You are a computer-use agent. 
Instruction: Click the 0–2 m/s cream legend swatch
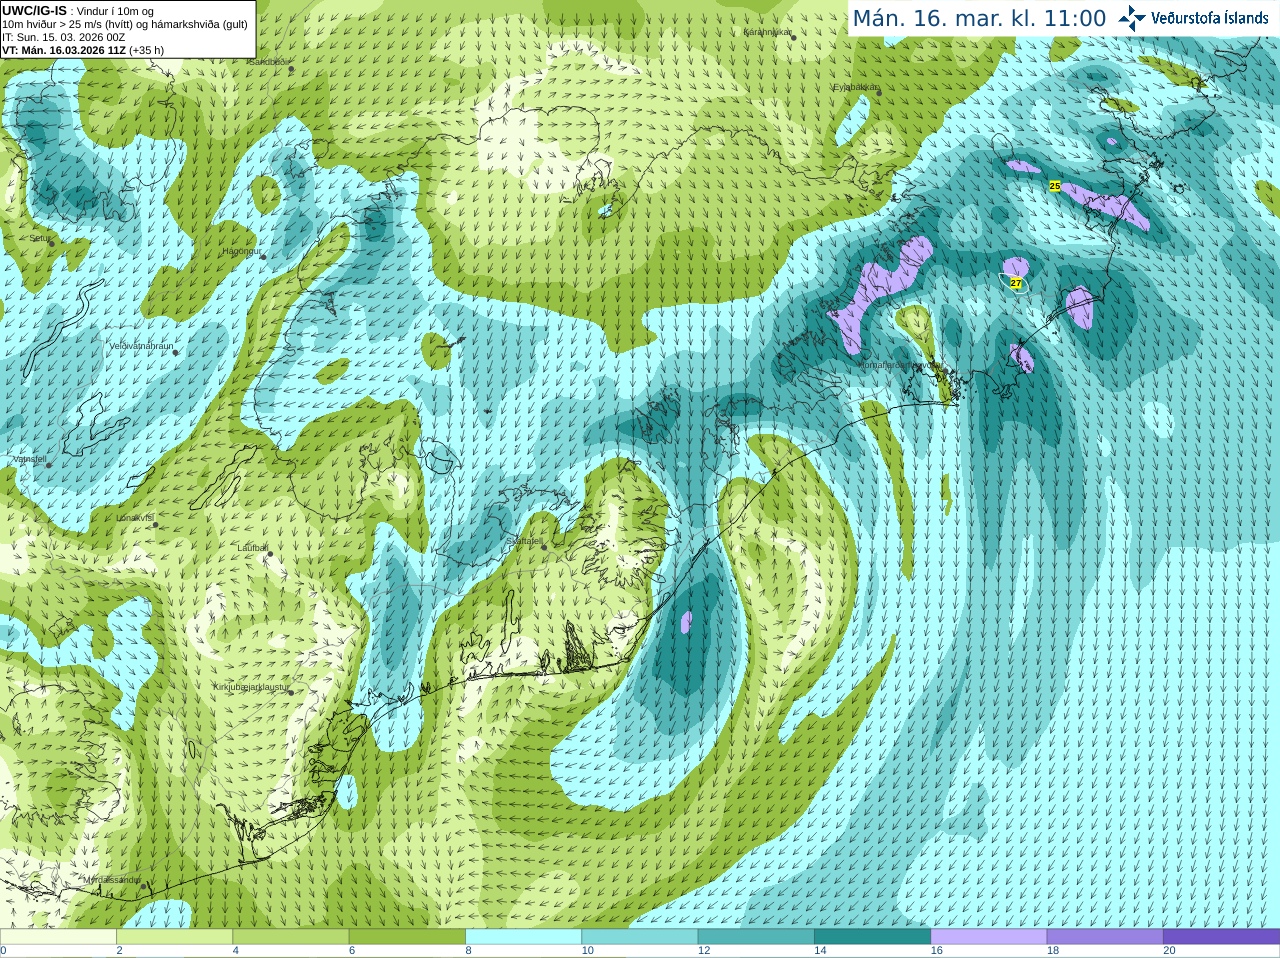click(58, 937)
